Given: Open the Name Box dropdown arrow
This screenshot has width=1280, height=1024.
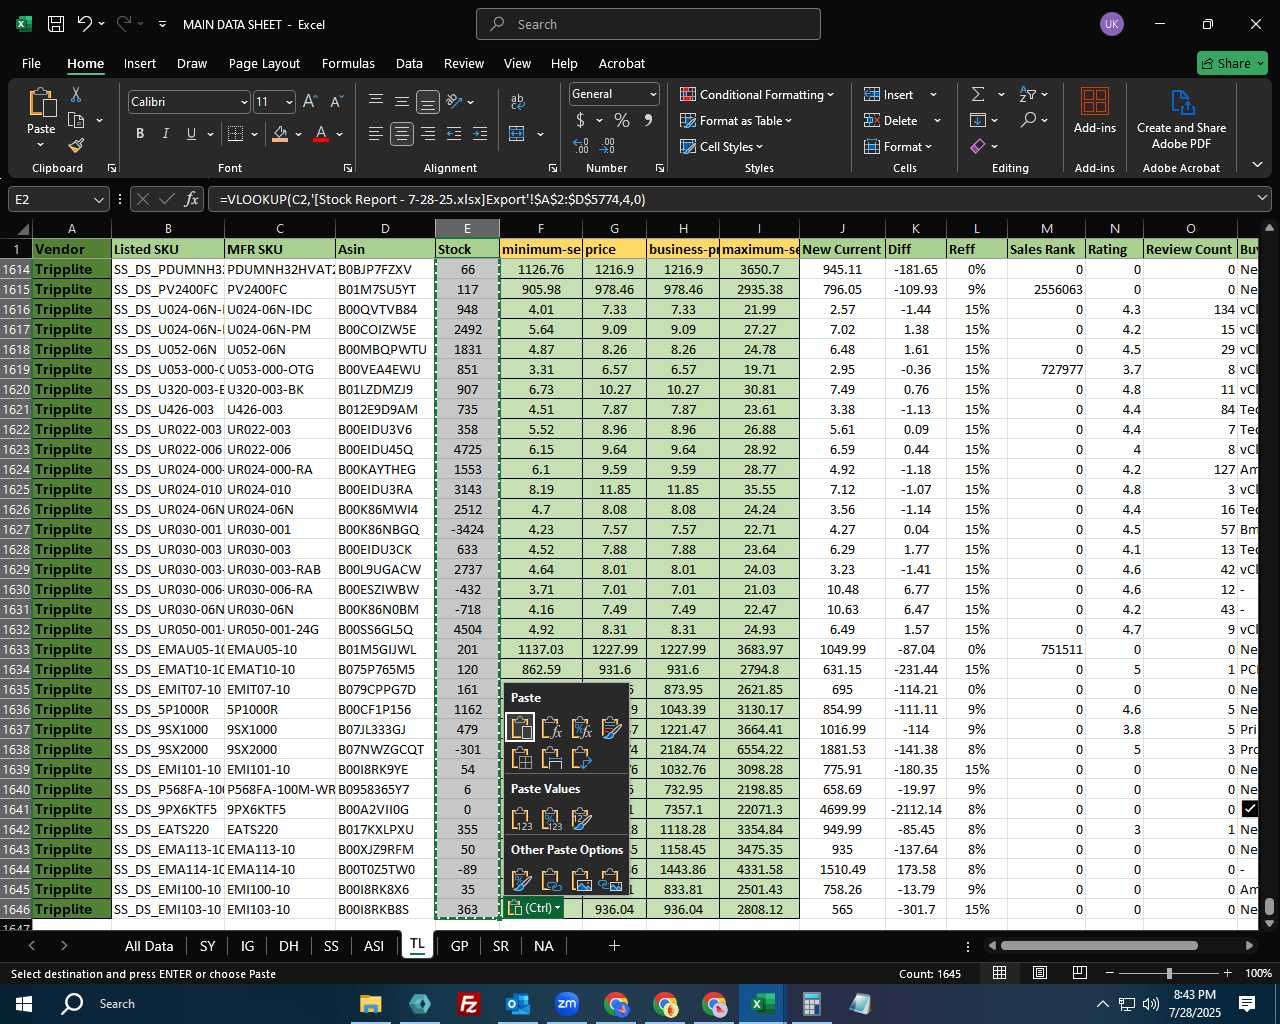Looking at the screenshot, I should pos(98,199).
